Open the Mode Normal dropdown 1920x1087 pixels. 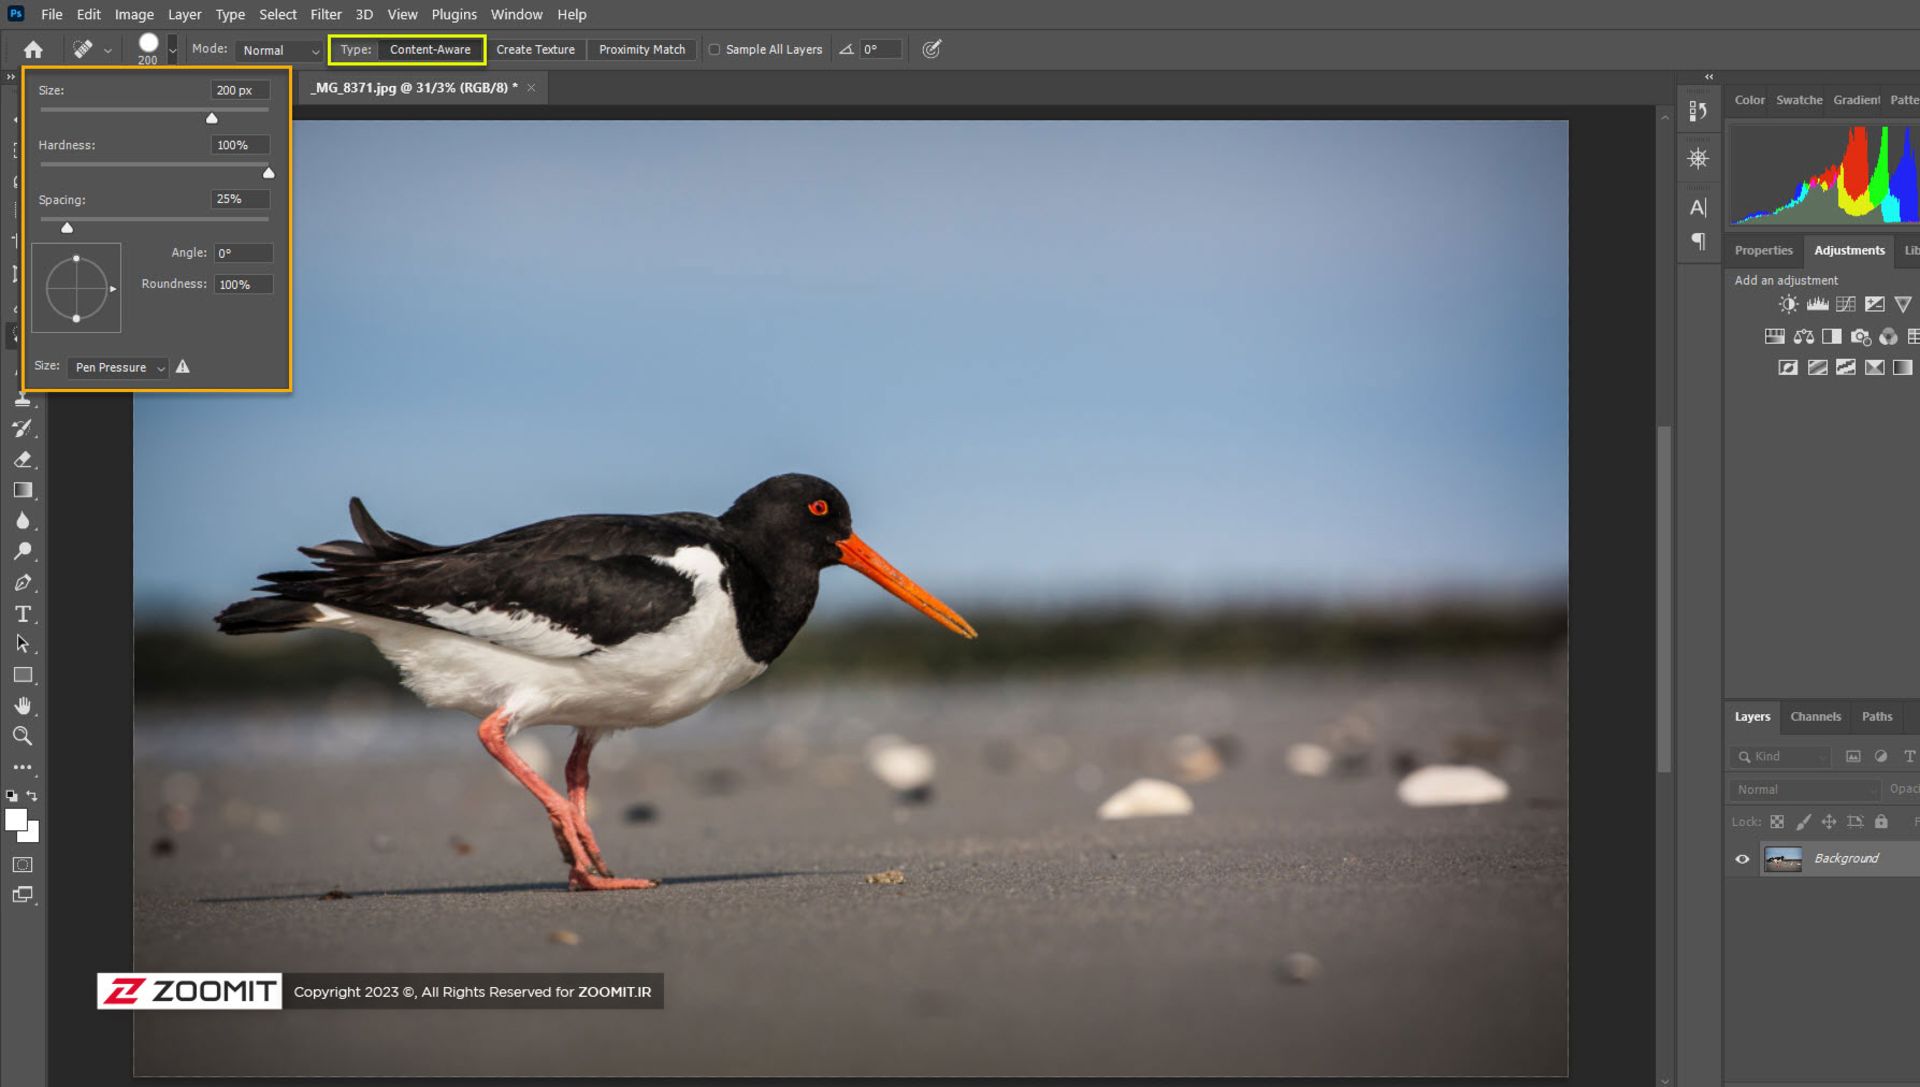[x=280, y=50]
